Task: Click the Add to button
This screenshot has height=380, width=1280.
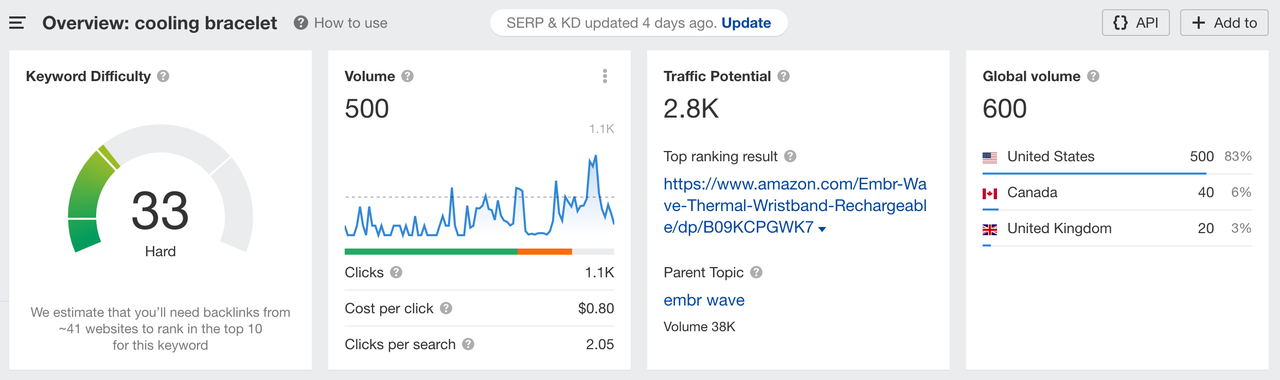Action: [x=1225, y=22]
